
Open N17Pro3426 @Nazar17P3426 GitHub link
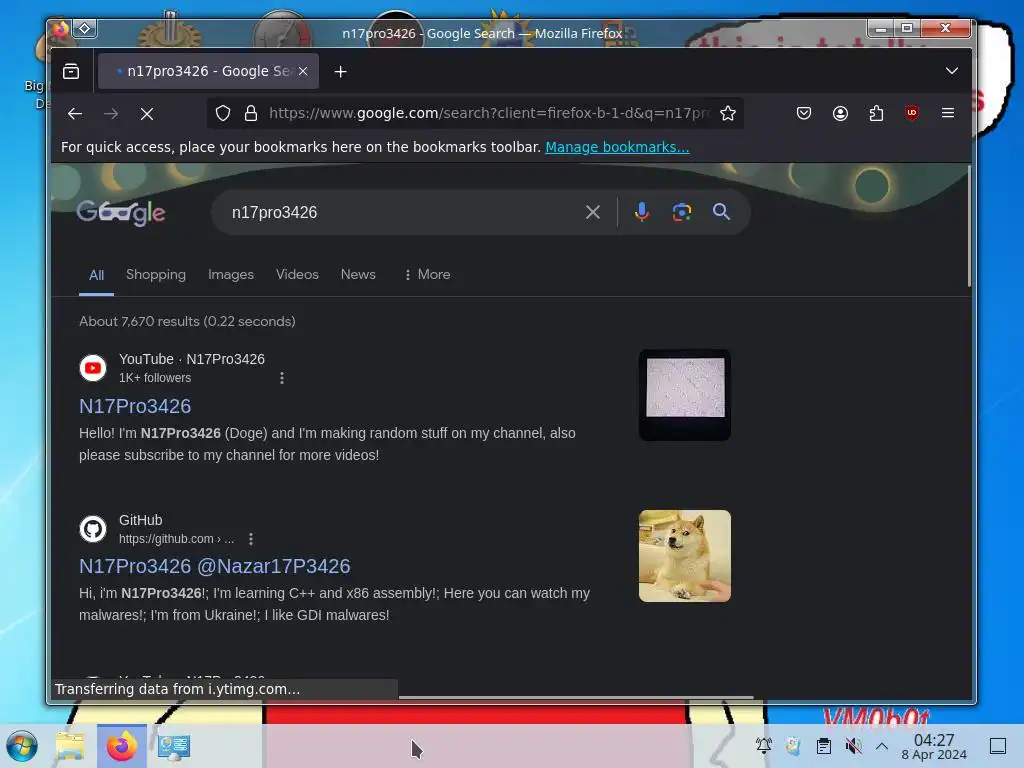tap(215, 566)
